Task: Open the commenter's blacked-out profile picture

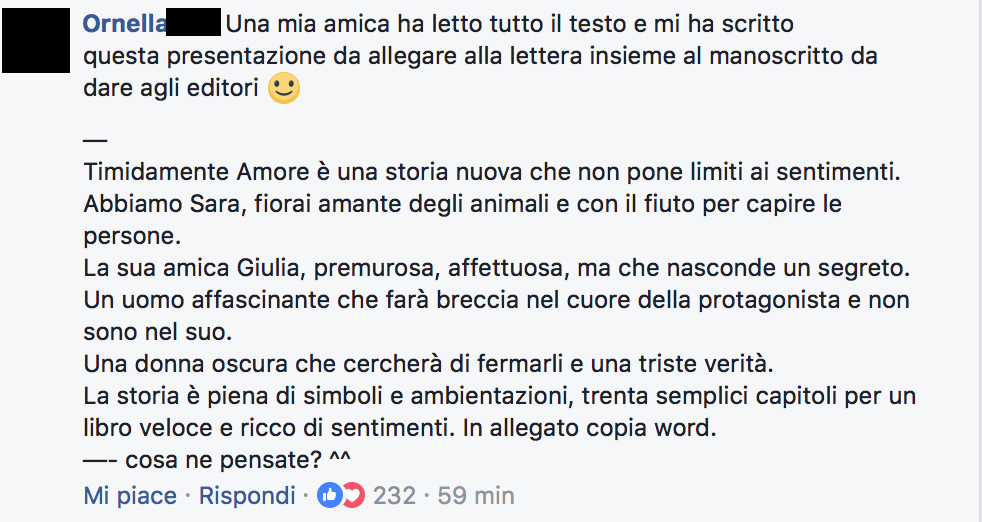Action: (x=36, y=40)
